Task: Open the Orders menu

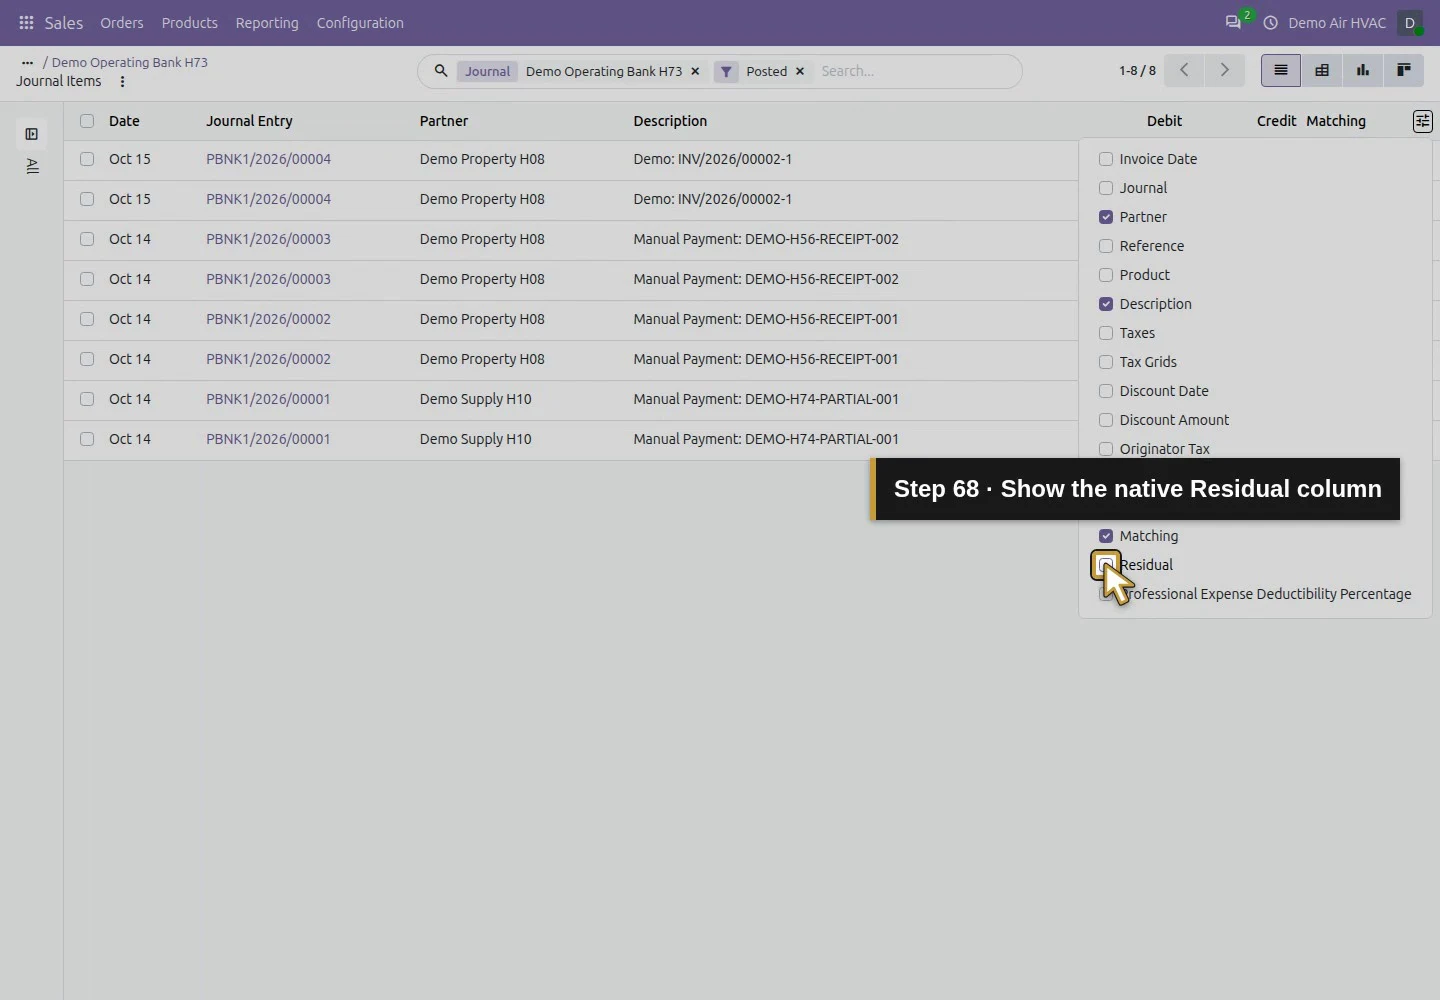Action: pos(122,23)
